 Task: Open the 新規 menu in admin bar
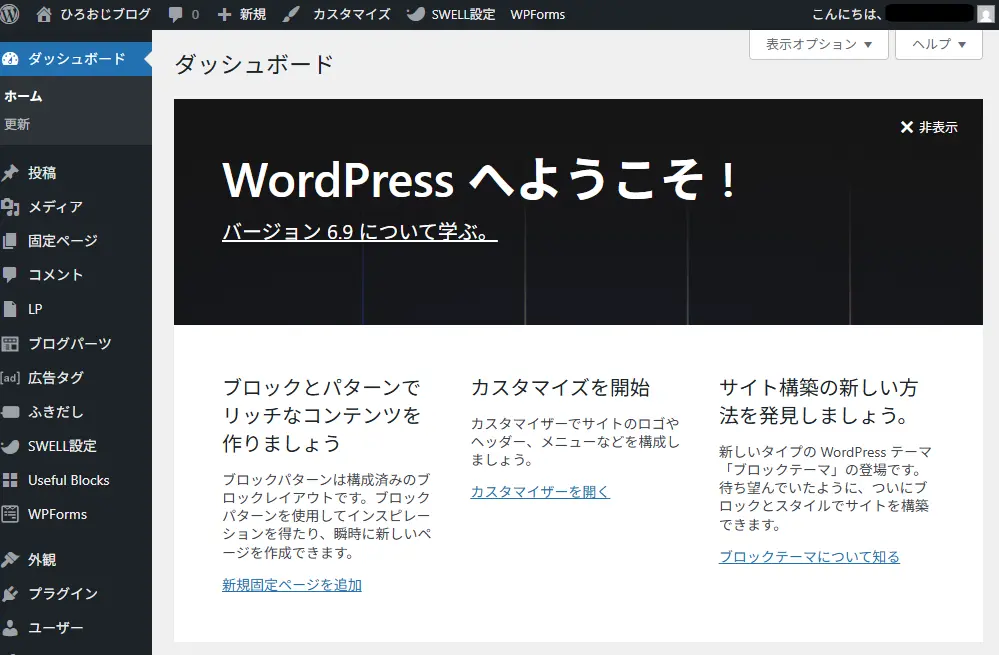coord(242,14)
